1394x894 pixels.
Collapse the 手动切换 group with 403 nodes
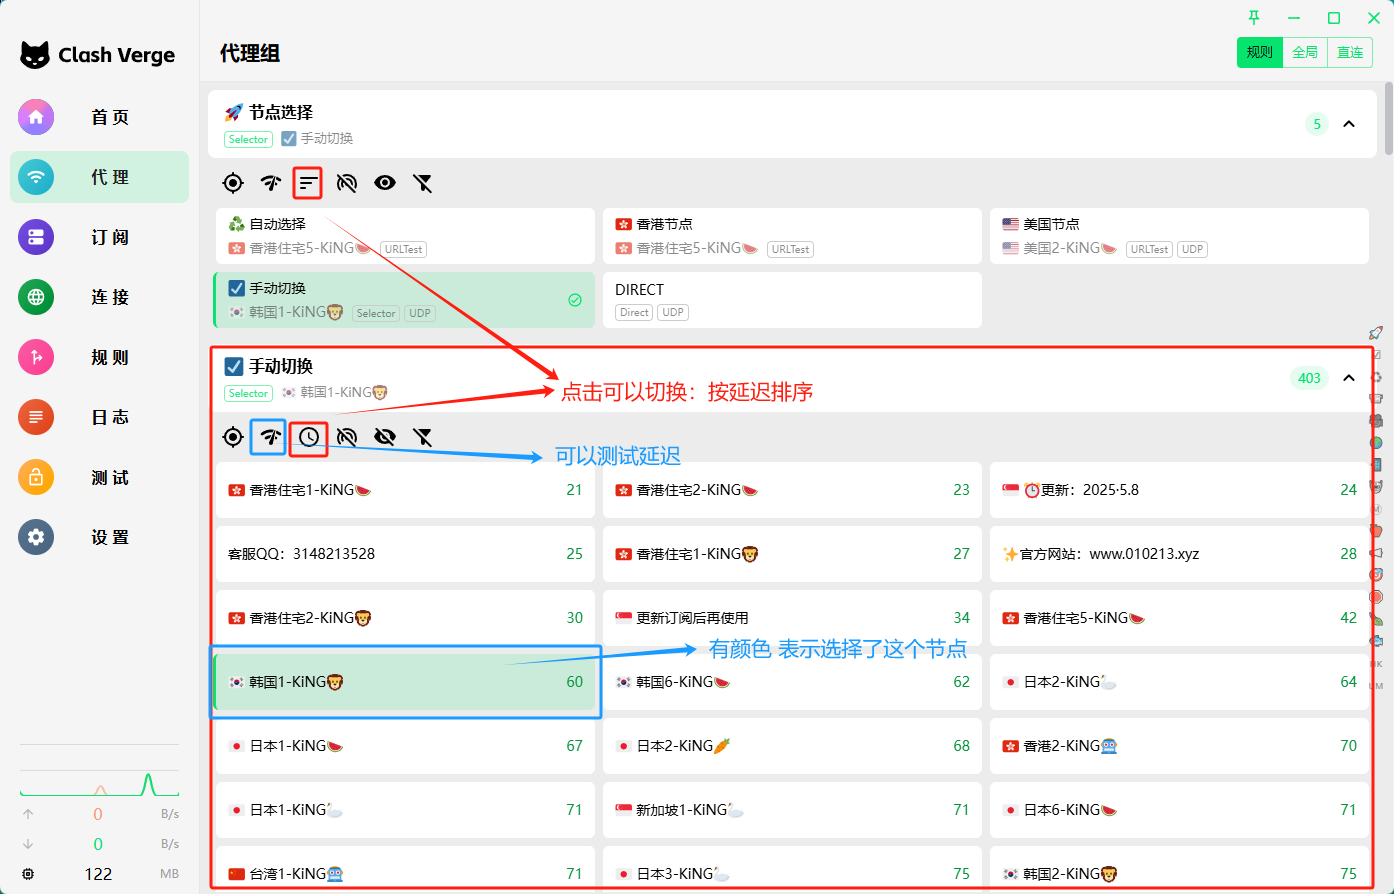(1349, 378)
